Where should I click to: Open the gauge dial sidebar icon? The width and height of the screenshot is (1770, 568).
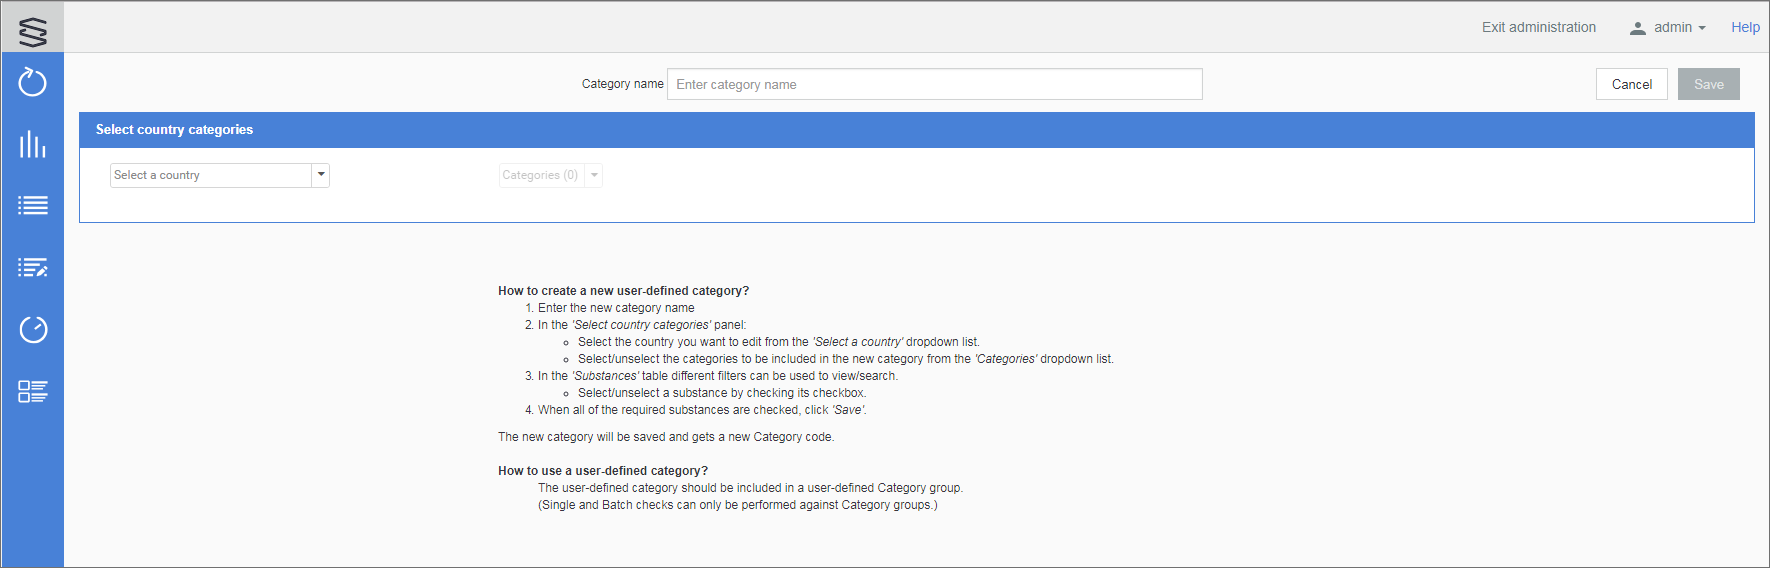[33, 329]
